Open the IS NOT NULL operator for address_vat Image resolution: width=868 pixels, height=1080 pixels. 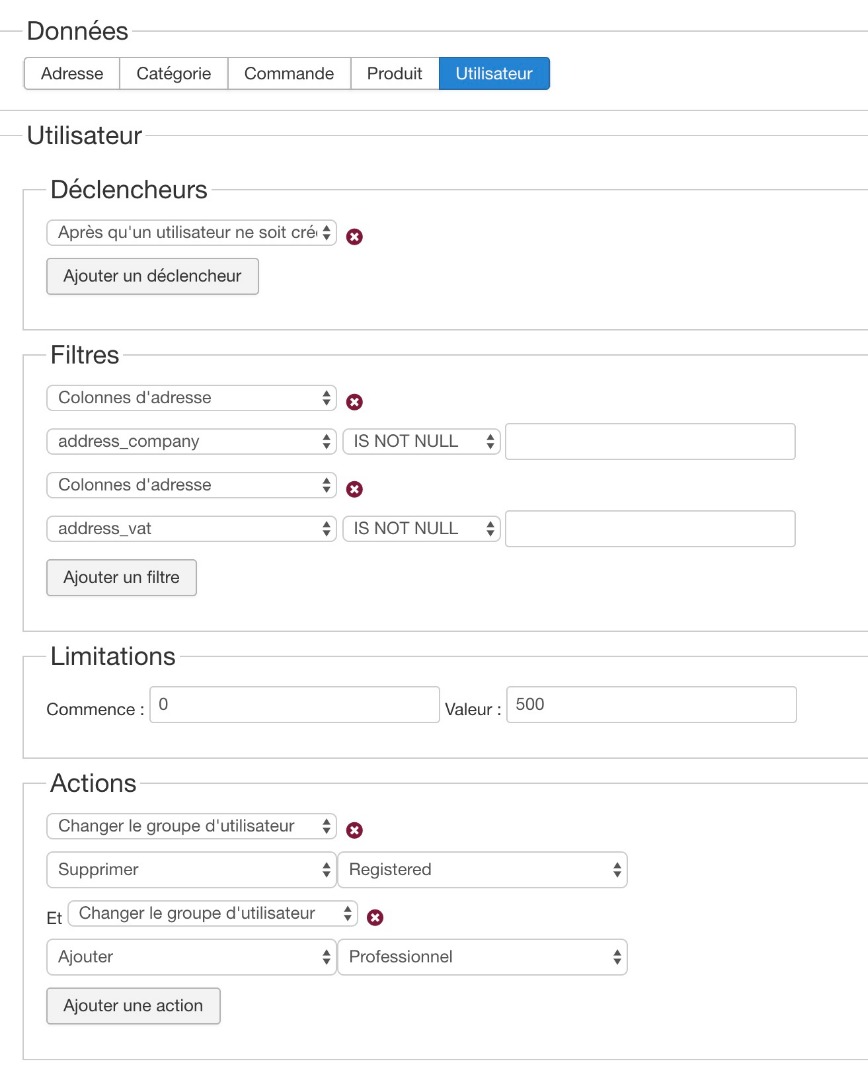[x=421, y=529]
